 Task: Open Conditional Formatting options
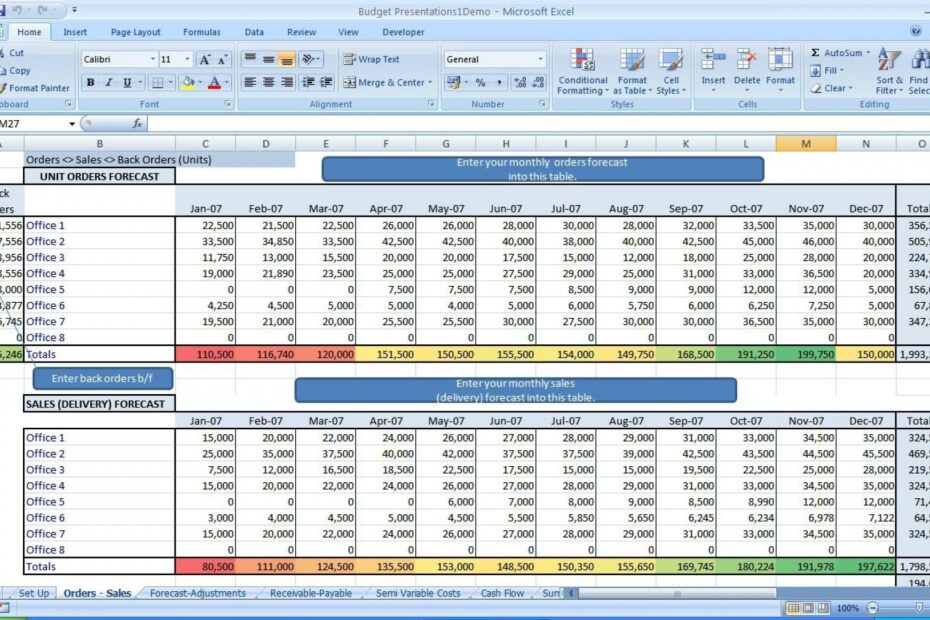click(x=582, y=68)
